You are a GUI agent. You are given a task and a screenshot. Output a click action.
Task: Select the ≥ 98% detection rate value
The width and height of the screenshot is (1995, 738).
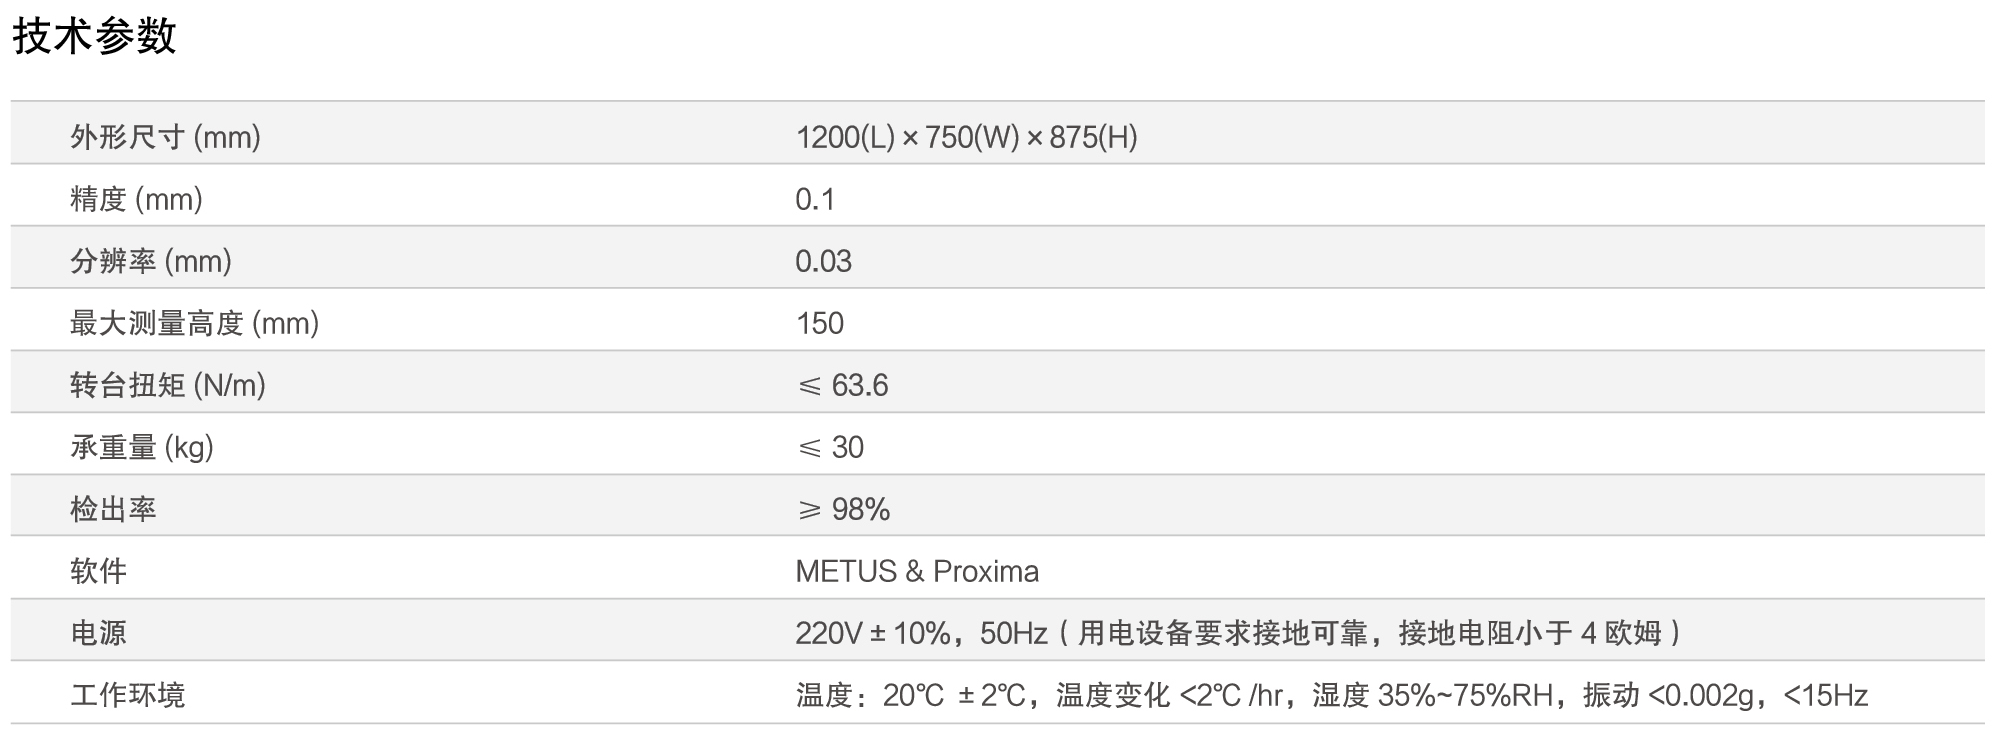coord(843,509)
